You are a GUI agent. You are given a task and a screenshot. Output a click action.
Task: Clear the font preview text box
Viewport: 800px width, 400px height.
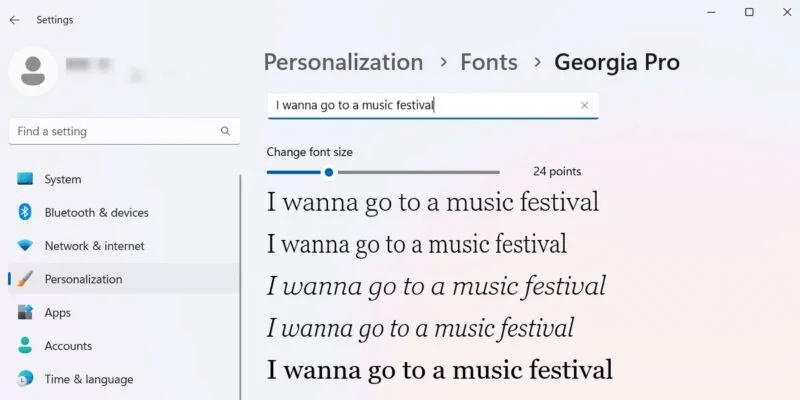click(x=585, y=106)
